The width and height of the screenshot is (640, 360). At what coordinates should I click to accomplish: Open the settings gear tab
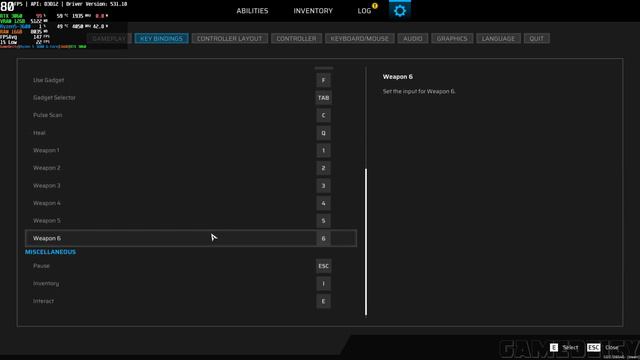tap(400, 11)
